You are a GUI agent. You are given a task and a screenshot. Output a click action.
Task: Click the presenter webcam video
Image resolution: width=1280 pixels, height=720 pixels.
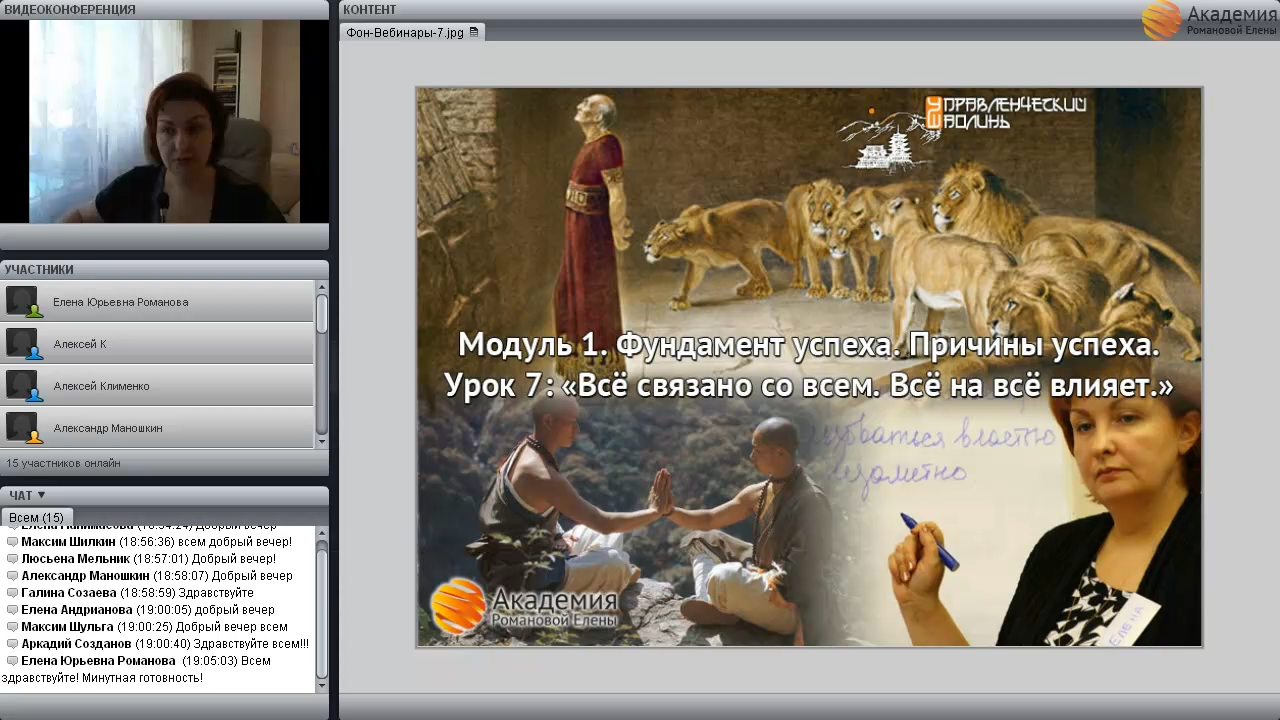164,121
